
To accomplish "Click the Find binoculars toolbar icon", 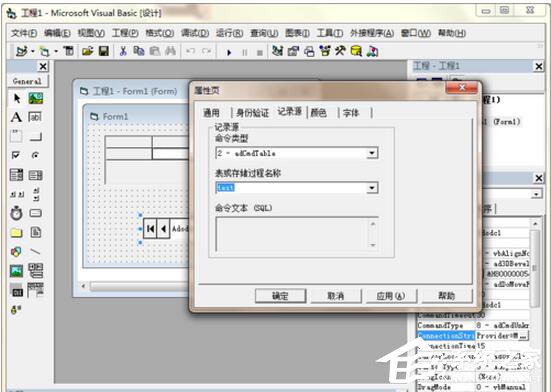I will coord(170,52).
